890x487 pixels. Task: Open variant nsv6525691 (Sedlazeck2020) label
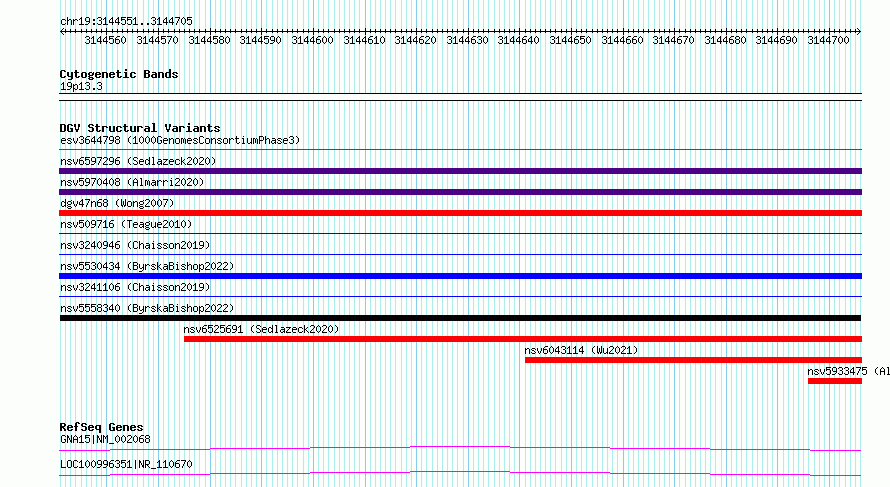point(261,329)
